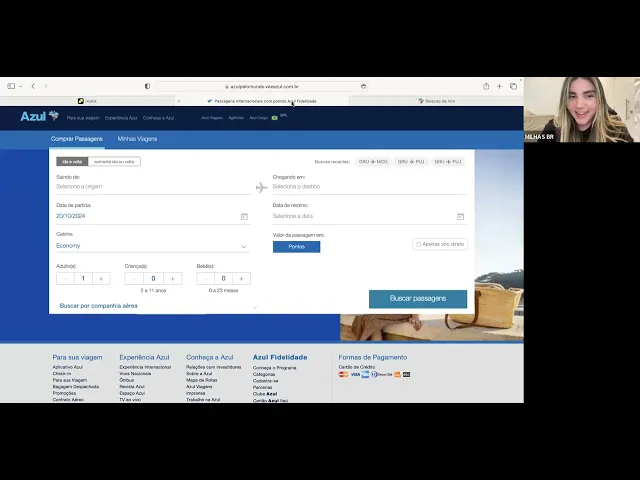Open the return date calendar icon
Screen dimensions: 640x480
coord(460,216)
